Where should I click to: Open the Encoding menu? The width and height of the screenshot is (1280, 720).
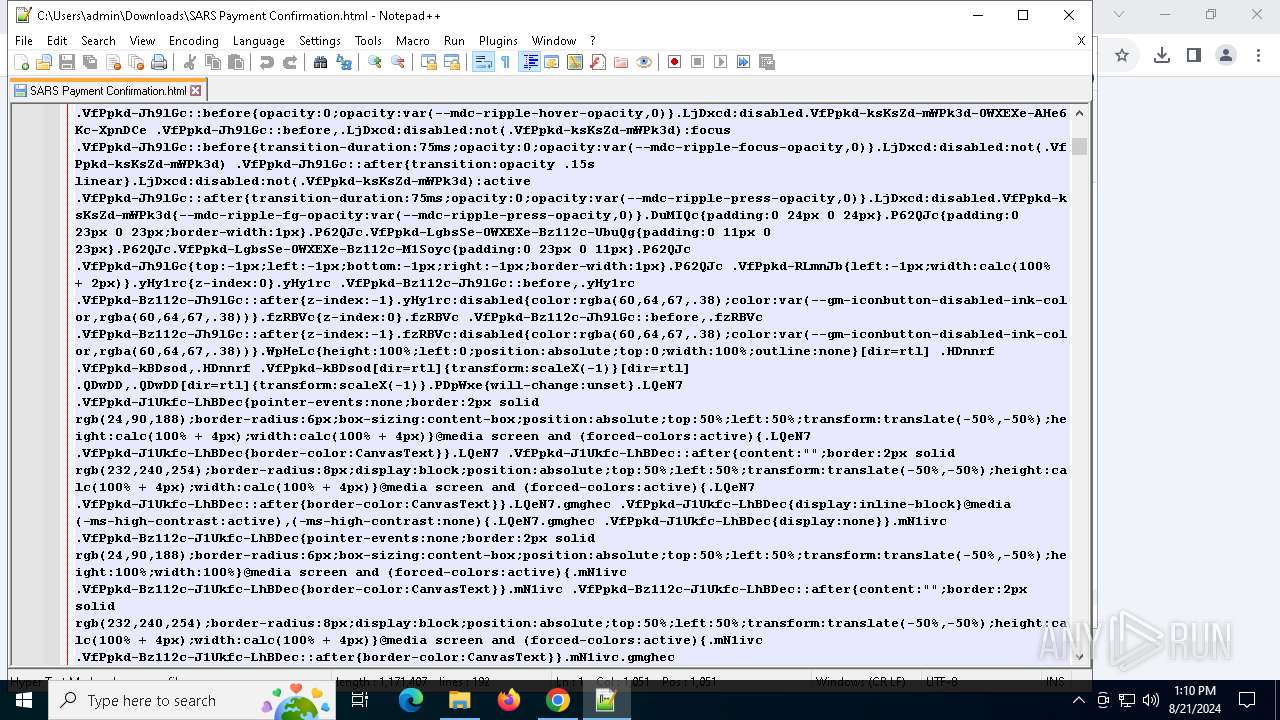click(x=194, y=41)
